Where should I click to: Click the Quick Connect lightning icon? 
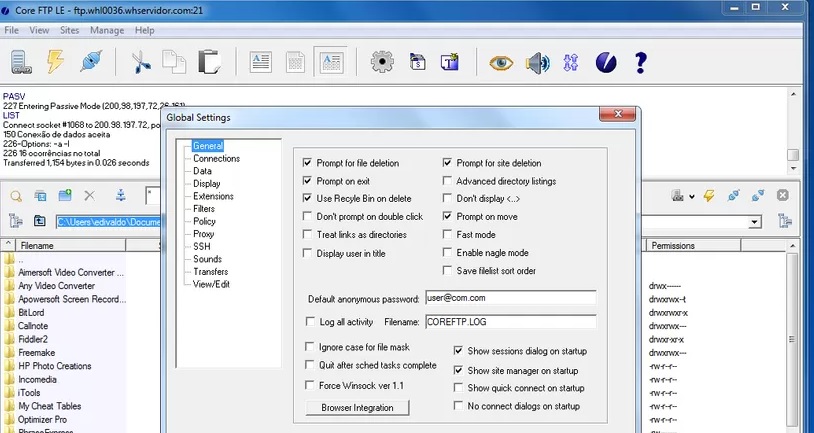click(55, 62)
